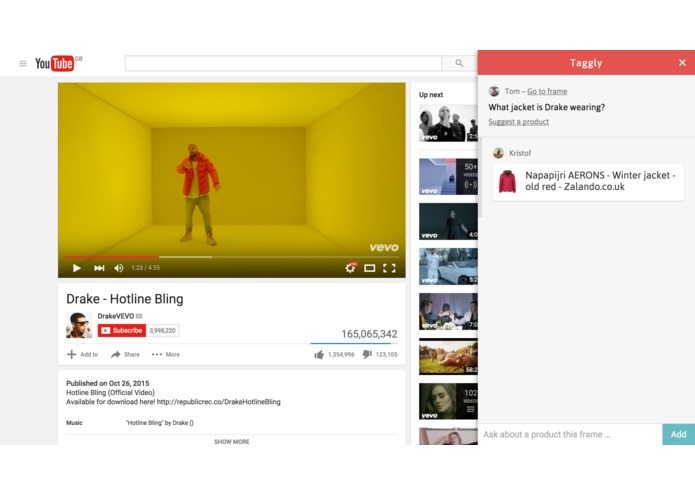
Task: Switch to theater mode
Action: click(x=370, y=268)
